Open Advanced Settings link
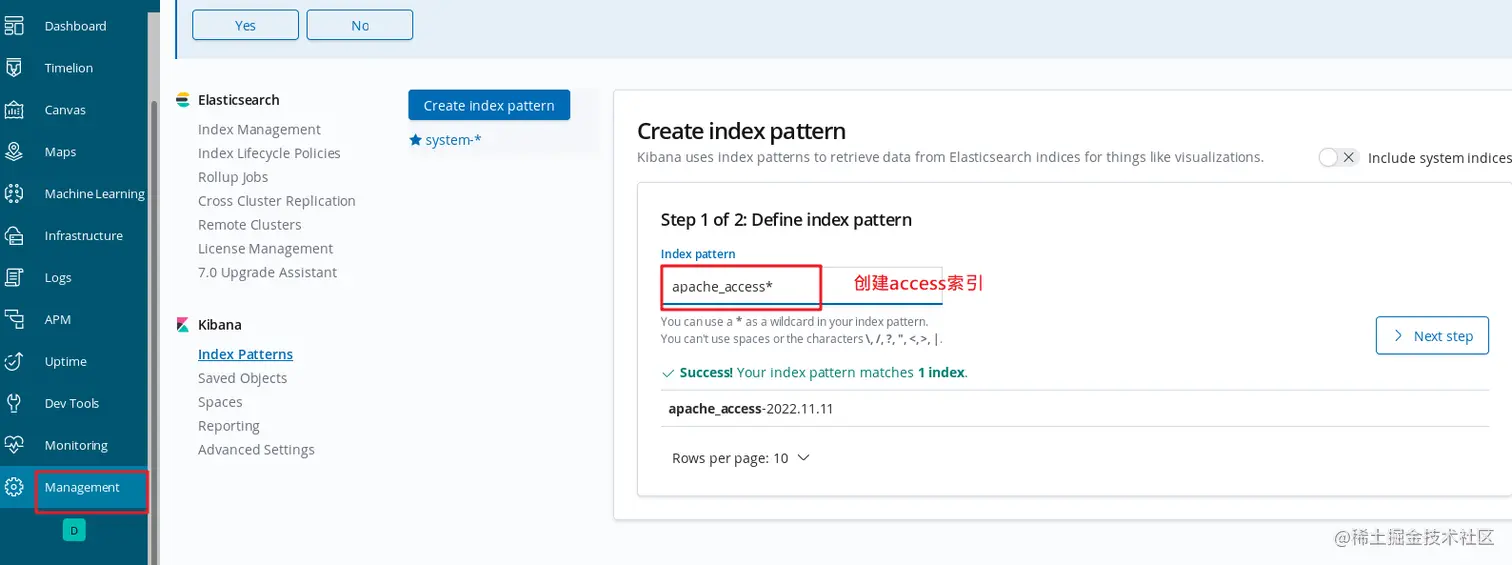 click(x=256, y=450)
